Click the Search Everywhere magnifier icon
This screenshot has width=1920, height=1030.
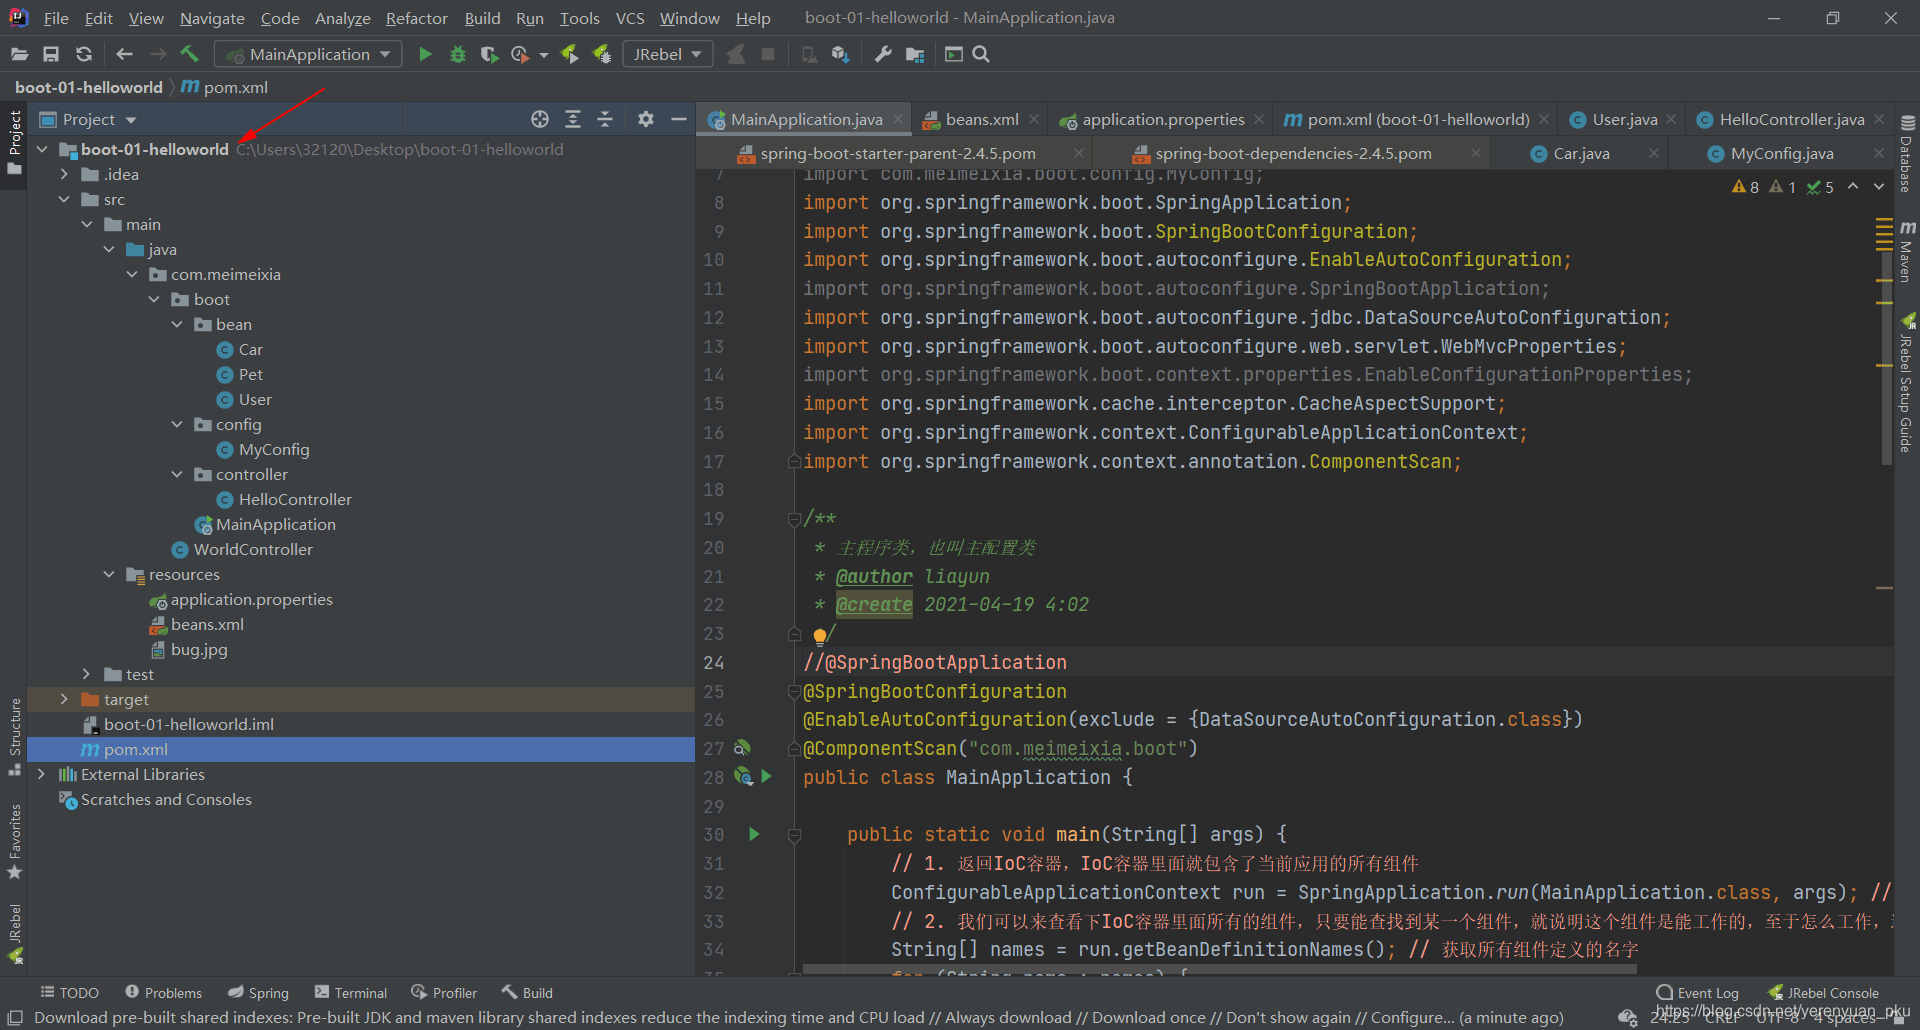(981, 54)
